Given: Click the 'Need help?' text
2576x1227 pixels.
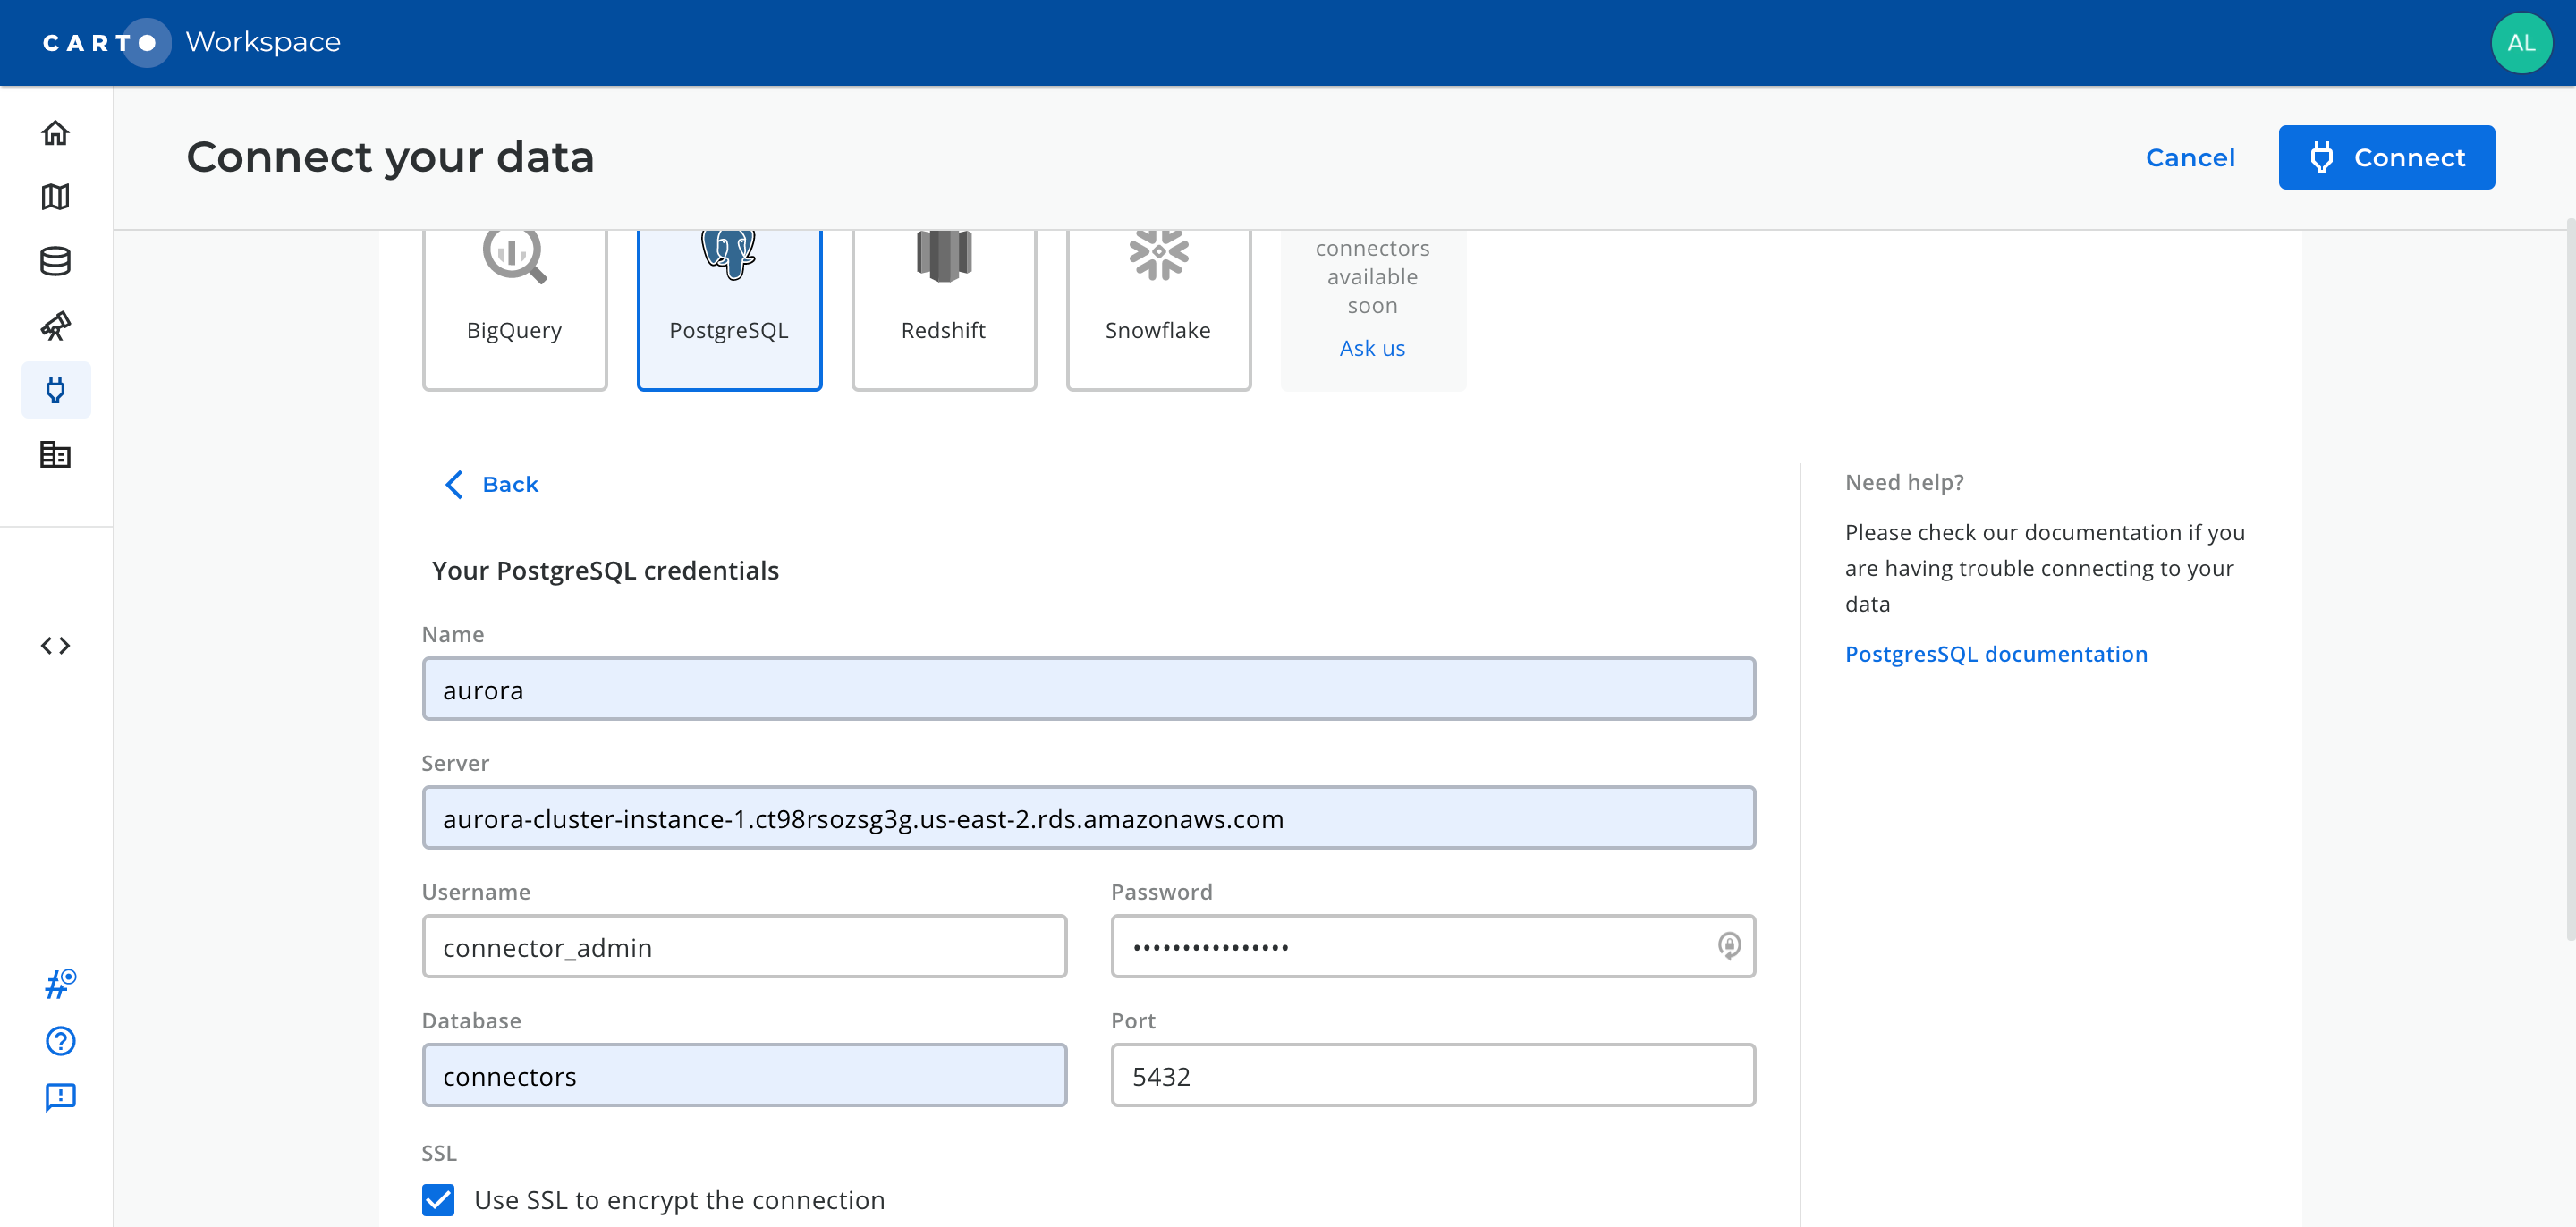Looking at the screenshot, I should pyautogui.click(x=1904, y=482).
